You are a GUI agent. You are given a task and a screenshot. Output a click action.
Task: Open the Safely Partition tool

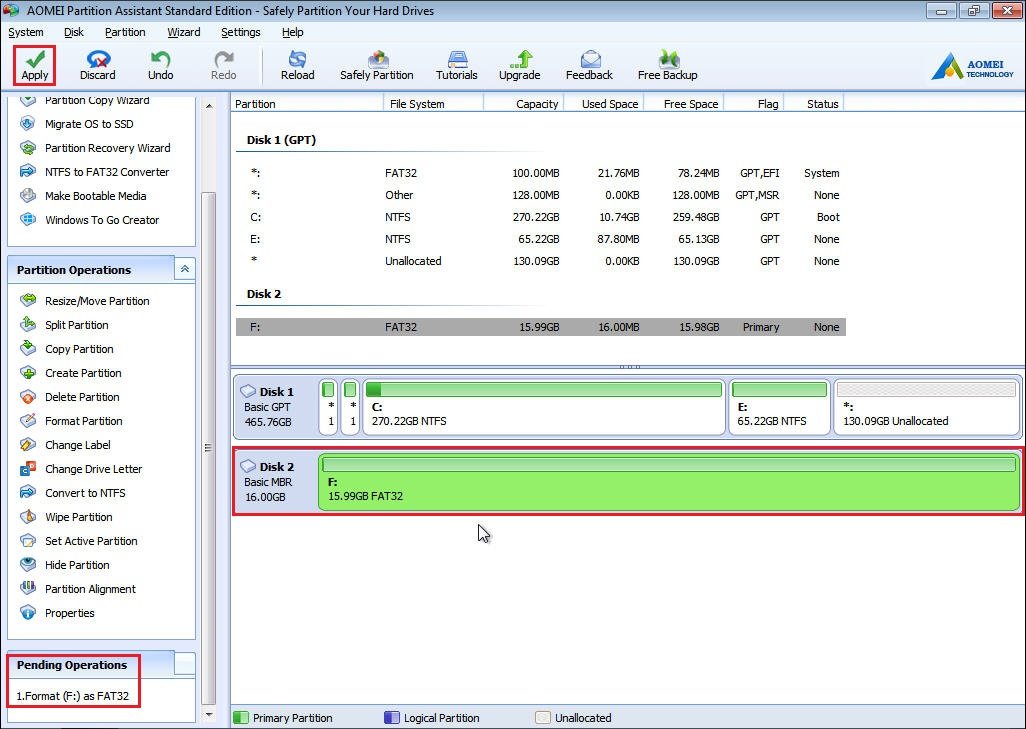coord(377,60)
